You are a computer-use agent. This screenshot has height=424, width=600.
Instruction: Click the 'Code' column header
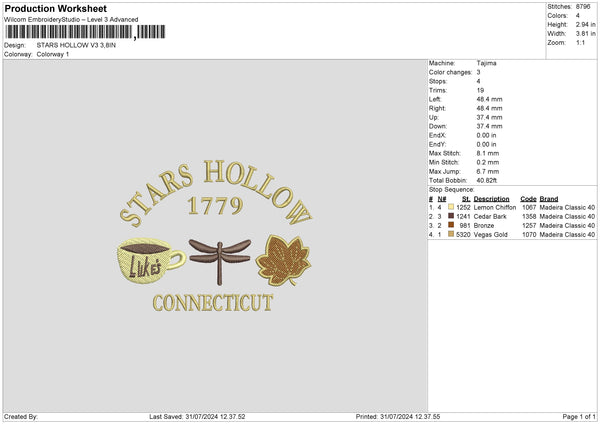coord(528,199)
